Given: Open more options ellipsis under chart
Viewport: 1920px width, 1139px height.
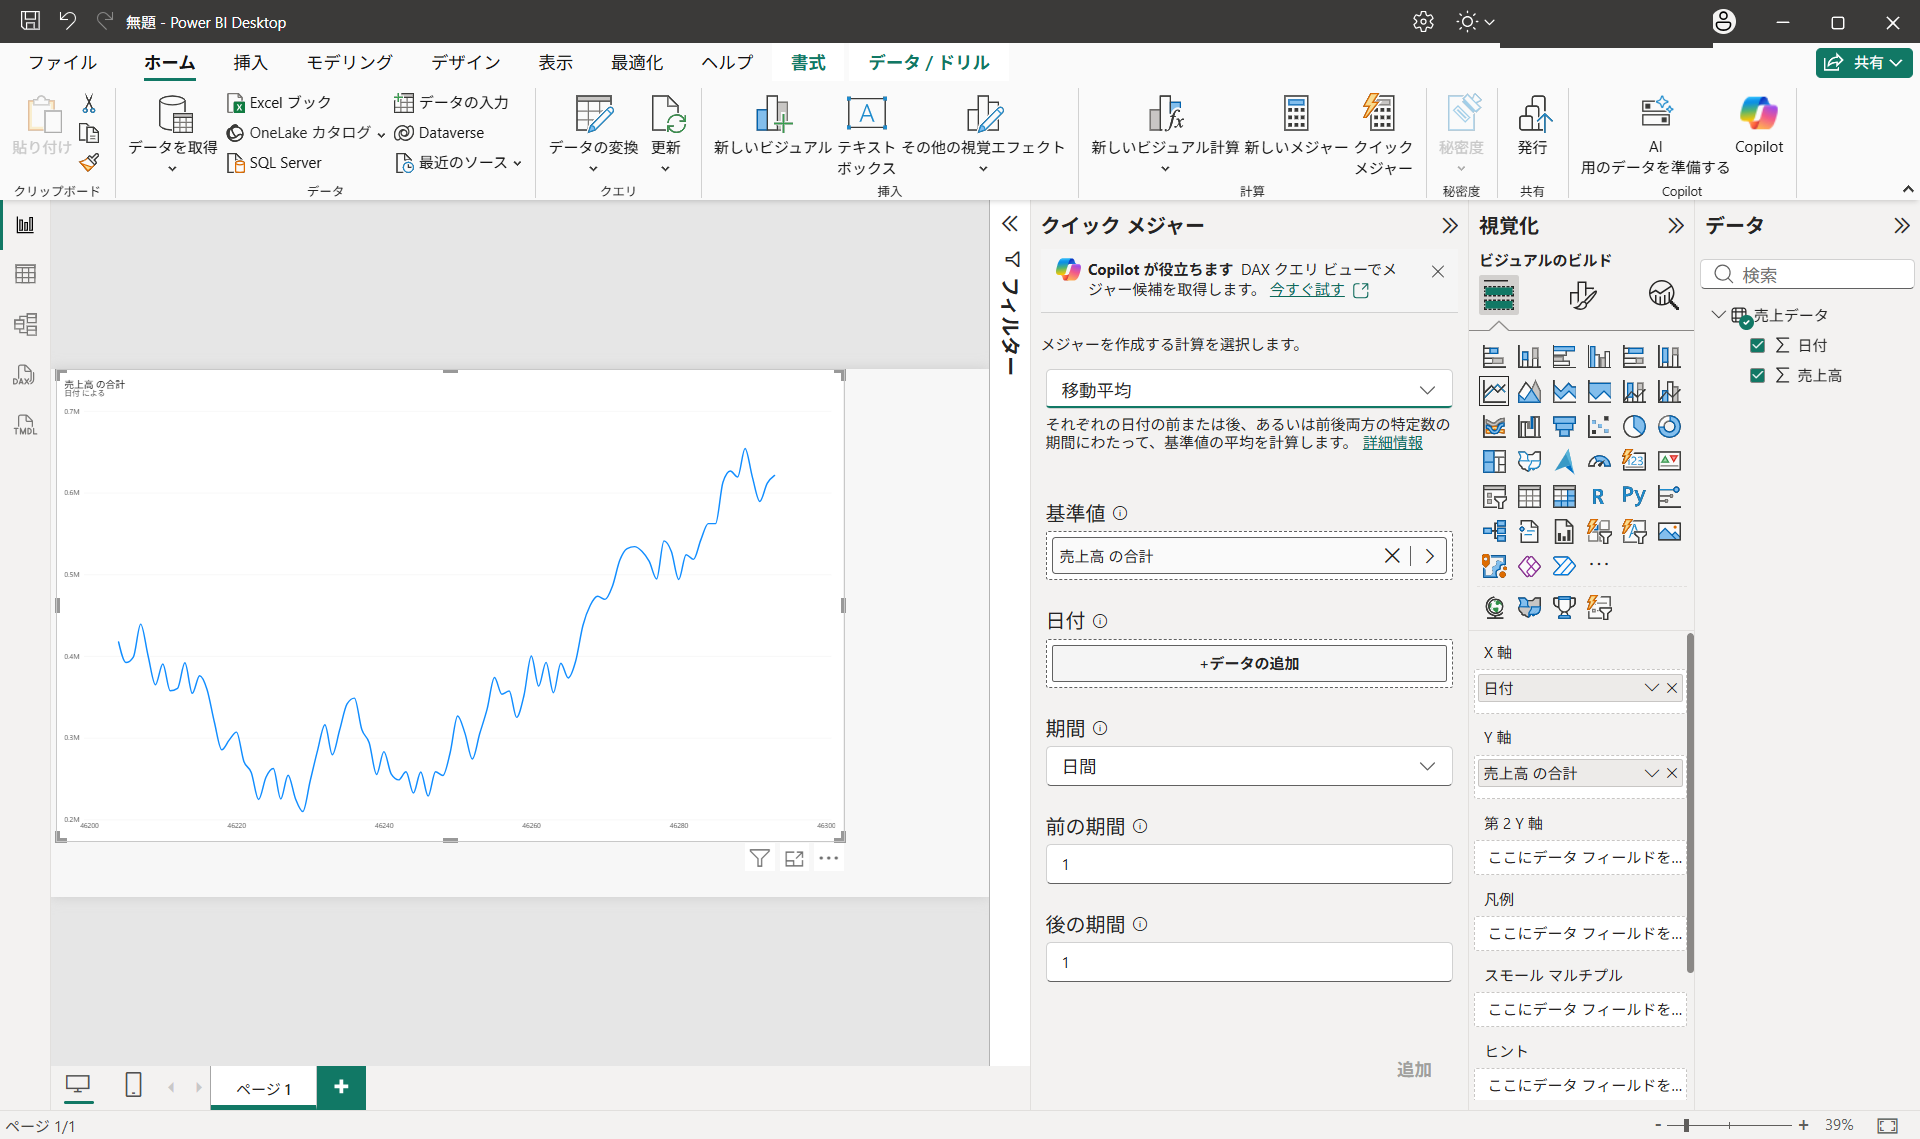Looking at the screenshot, I should (828, 858).
